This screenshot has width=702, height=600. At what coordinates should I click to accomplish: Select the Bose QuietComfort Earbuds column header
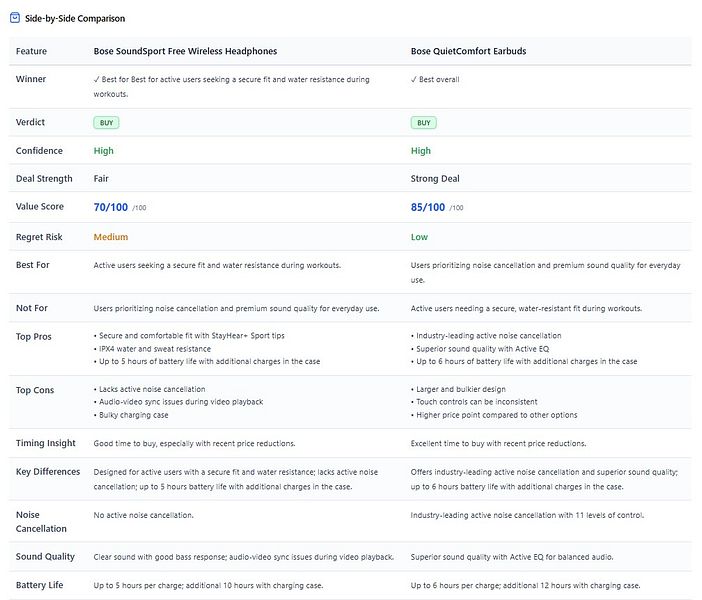pos(469,51)
